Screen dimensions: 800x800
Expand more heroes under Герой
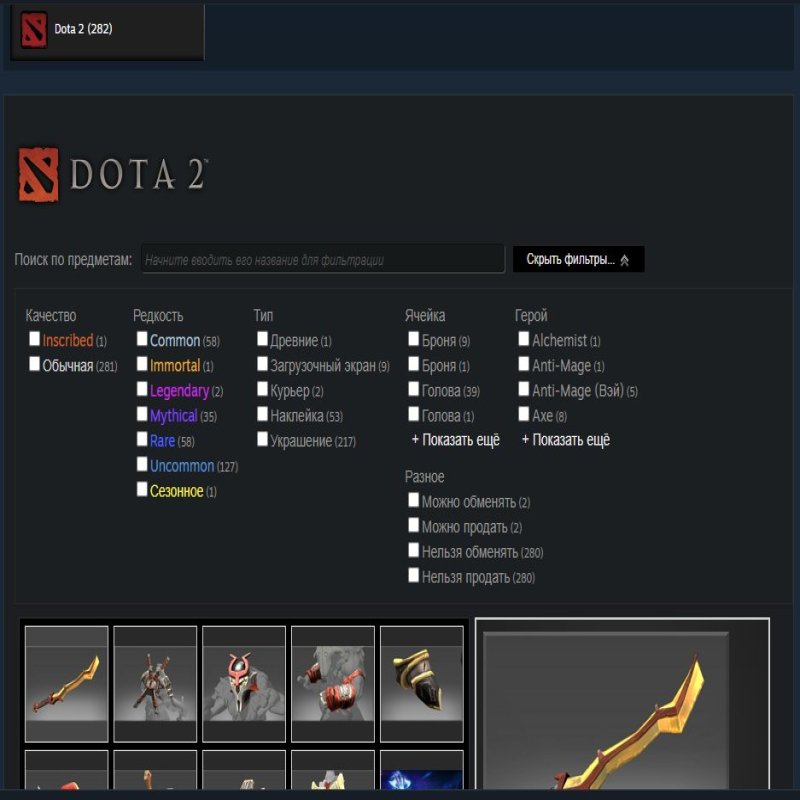[x=566, y=440]
